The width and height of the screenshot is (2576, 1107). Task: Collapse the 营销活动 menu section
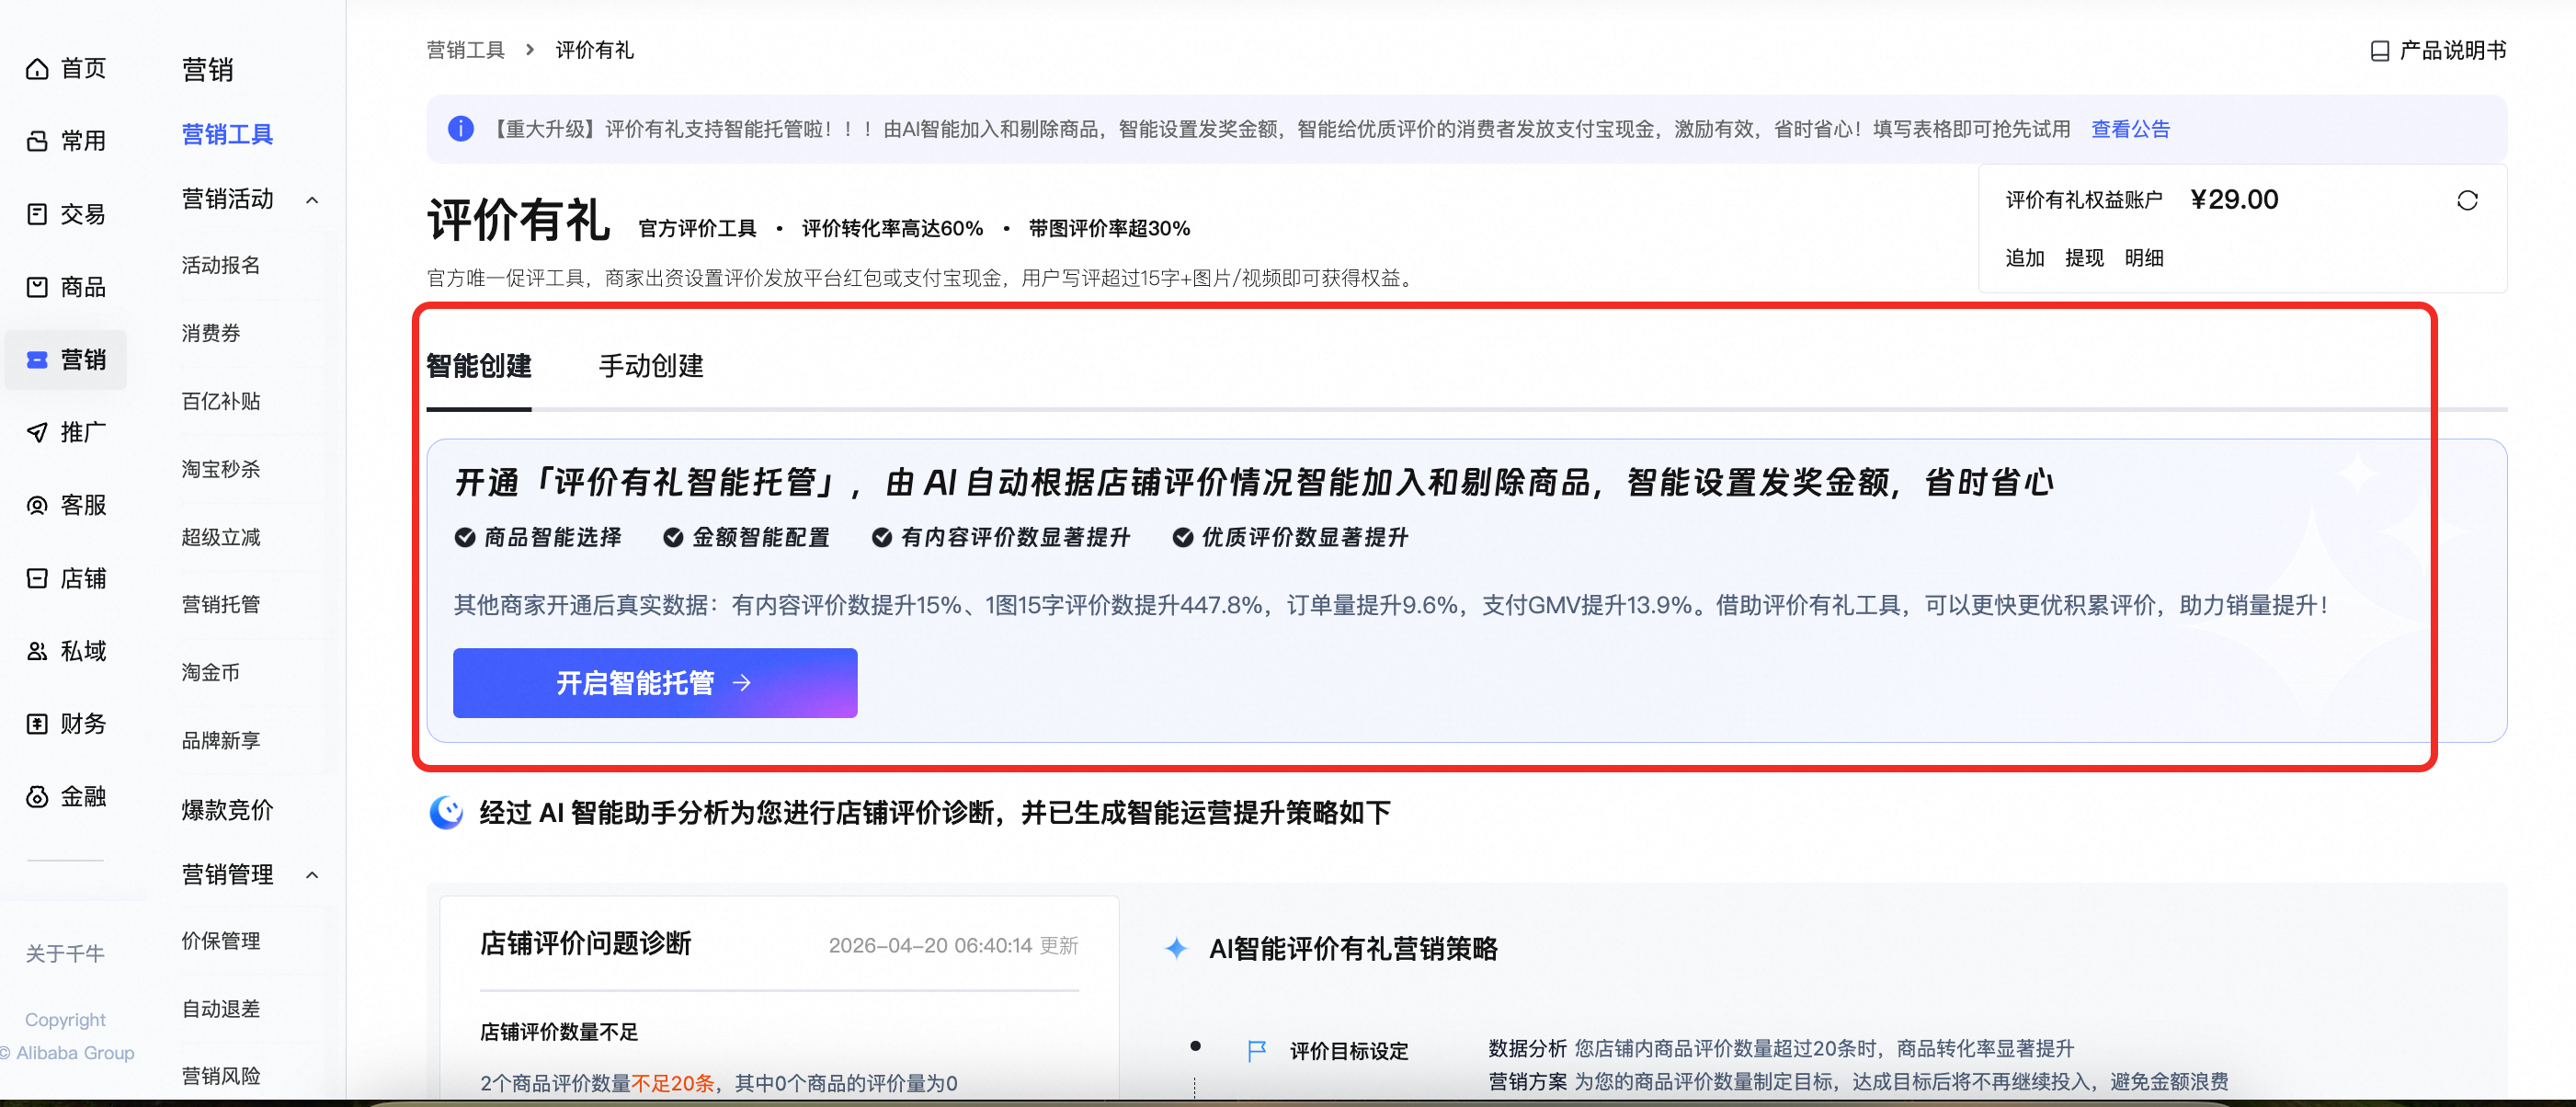pos(312,200)
